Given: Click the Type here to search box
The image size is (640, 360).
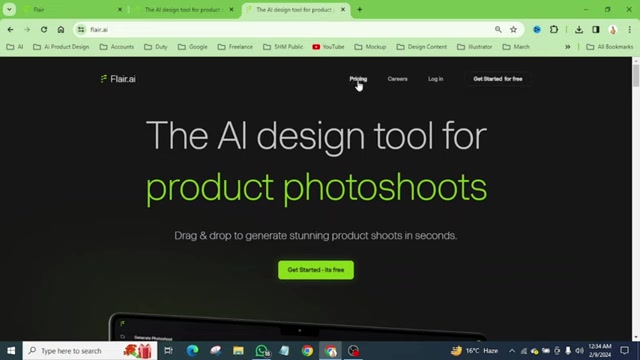Looking at the screenshot, I should coord(90,351).
